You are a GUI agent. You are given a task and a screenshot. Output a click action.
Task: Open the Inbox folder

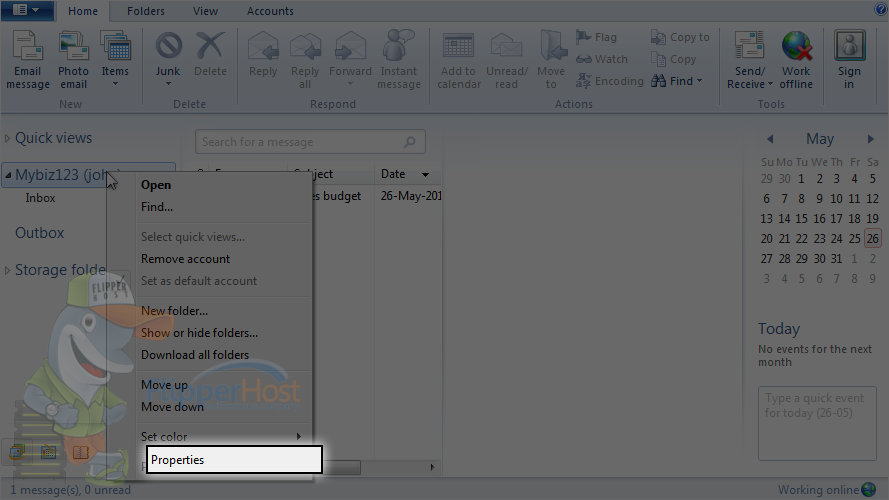click(x=40, y=198)
